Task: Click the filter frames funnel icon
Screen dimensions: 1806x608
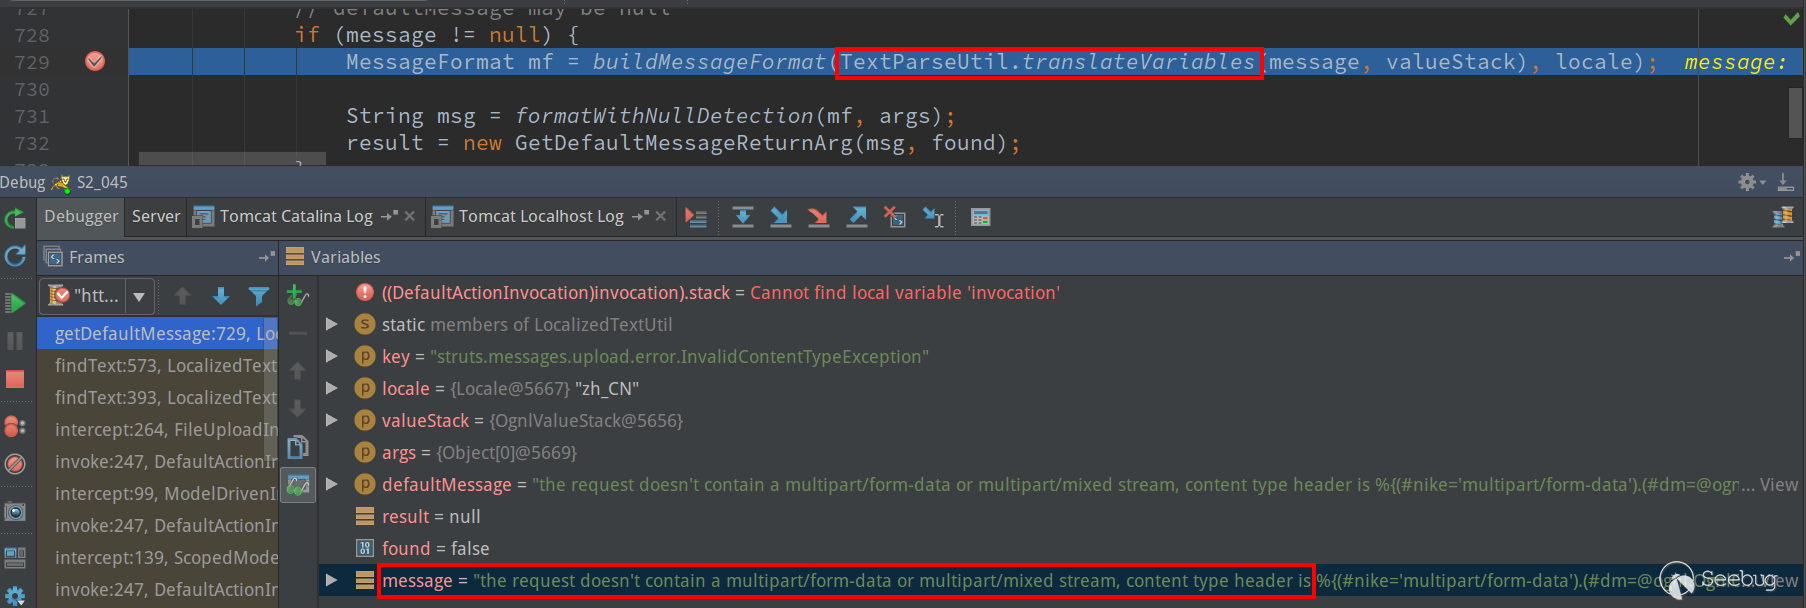Action: pos(259,296)
